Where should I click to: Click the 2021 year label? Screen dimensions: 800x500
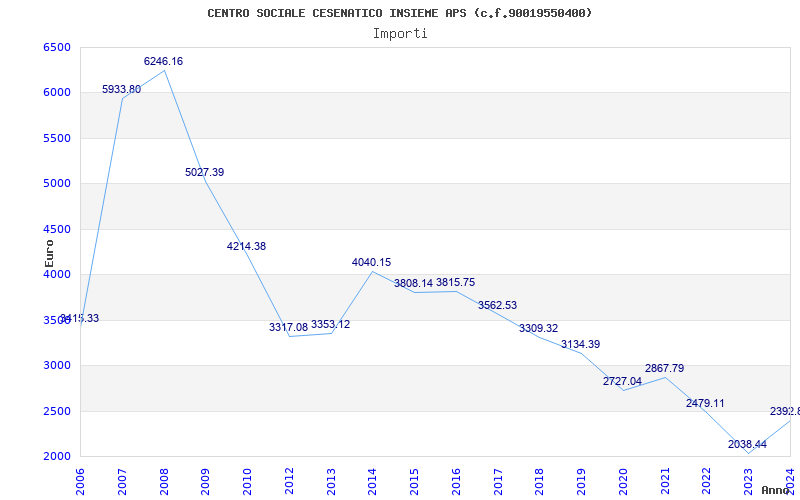click(x=665, y=481)
